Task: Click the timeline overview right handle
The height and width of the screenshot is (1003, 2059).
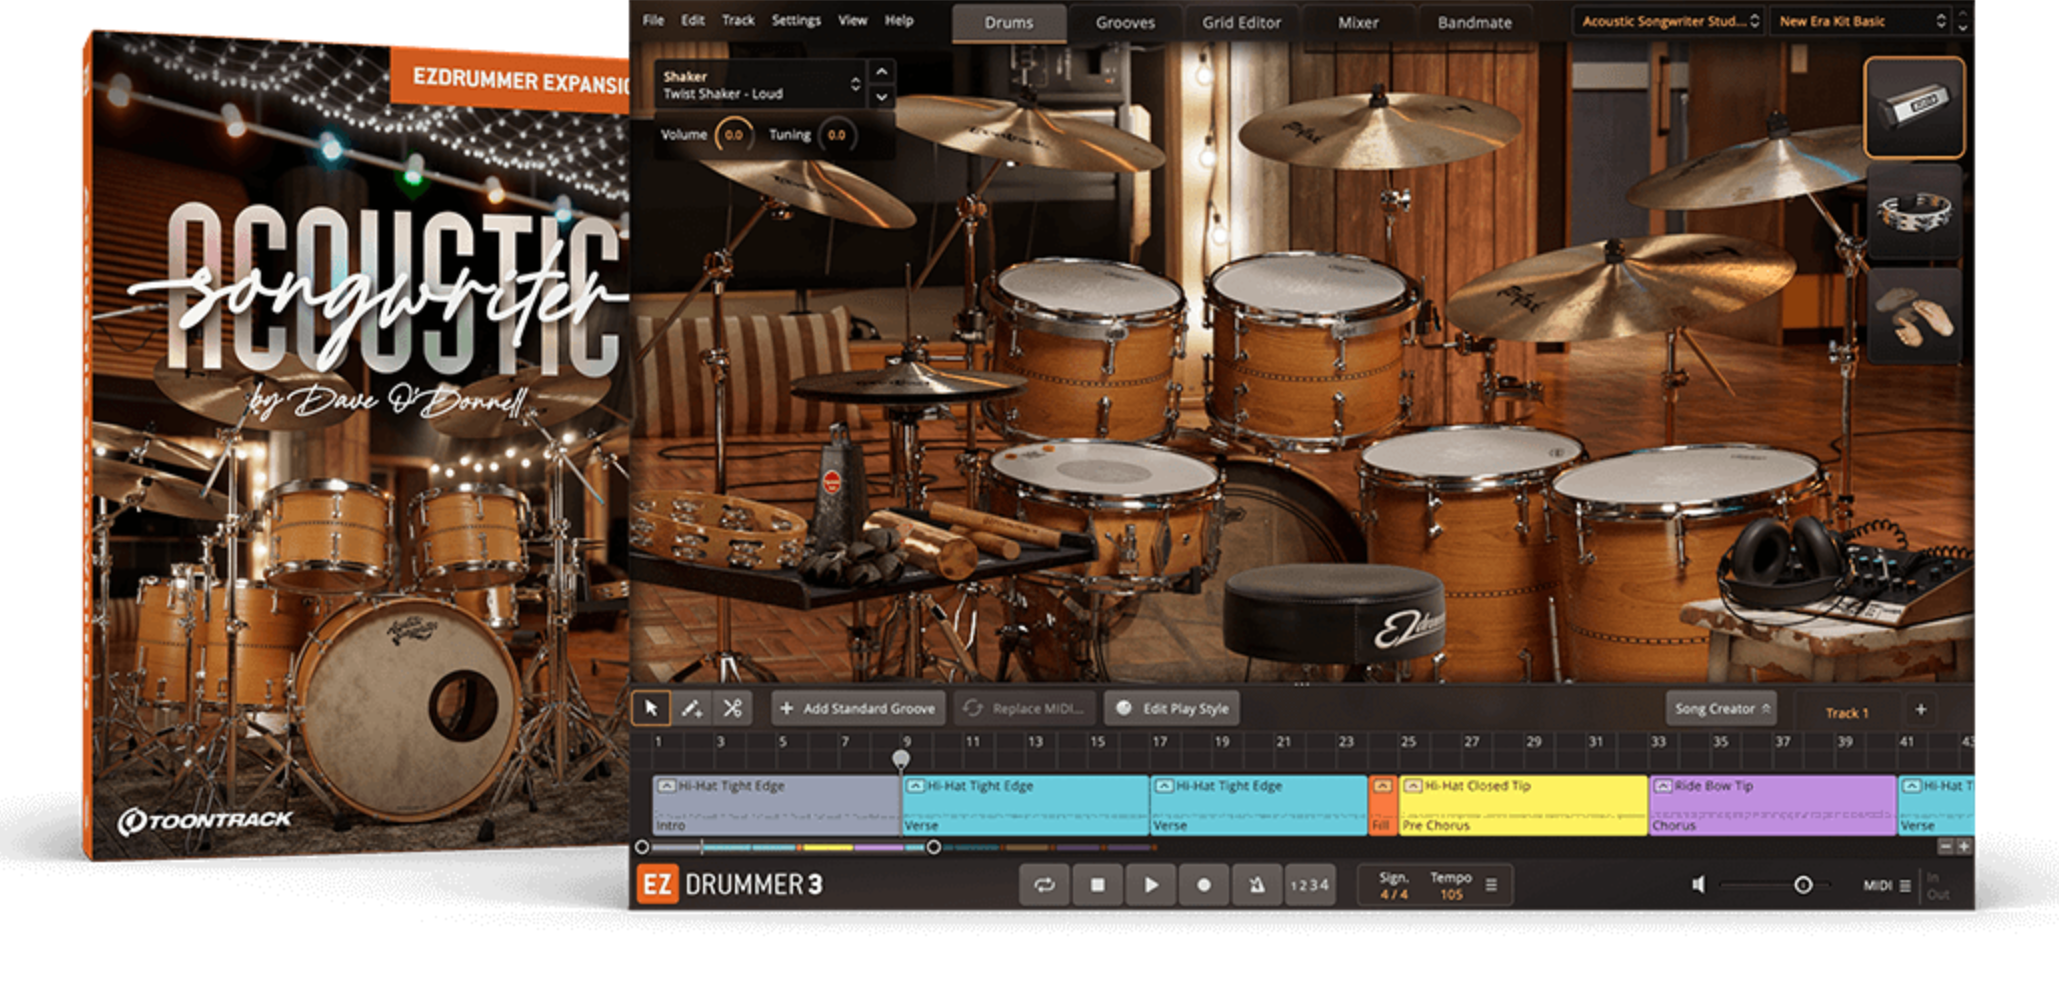Action: click(x=933, y=847)
